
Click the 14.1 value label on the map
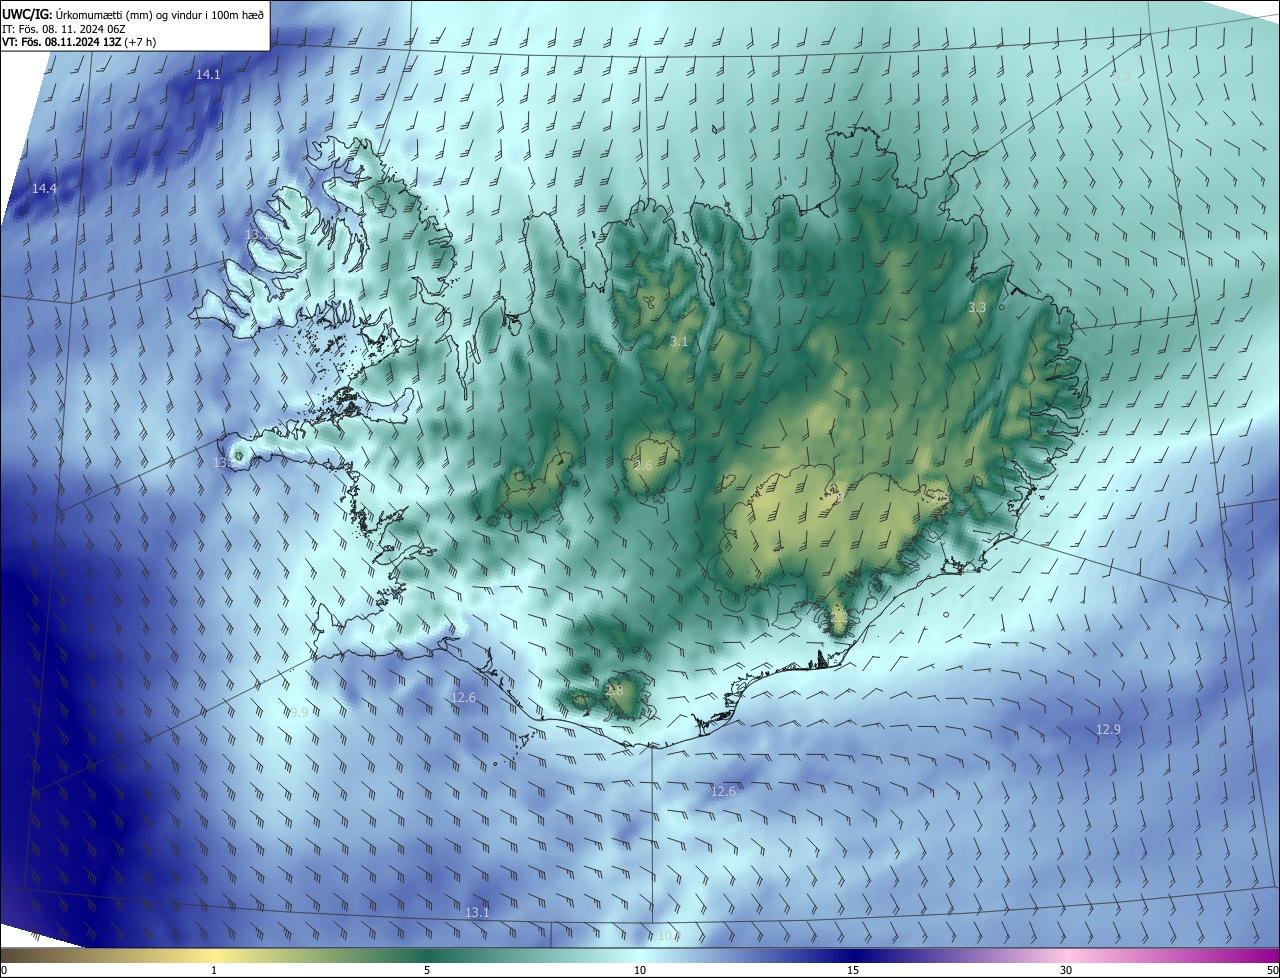click(208, 75)
